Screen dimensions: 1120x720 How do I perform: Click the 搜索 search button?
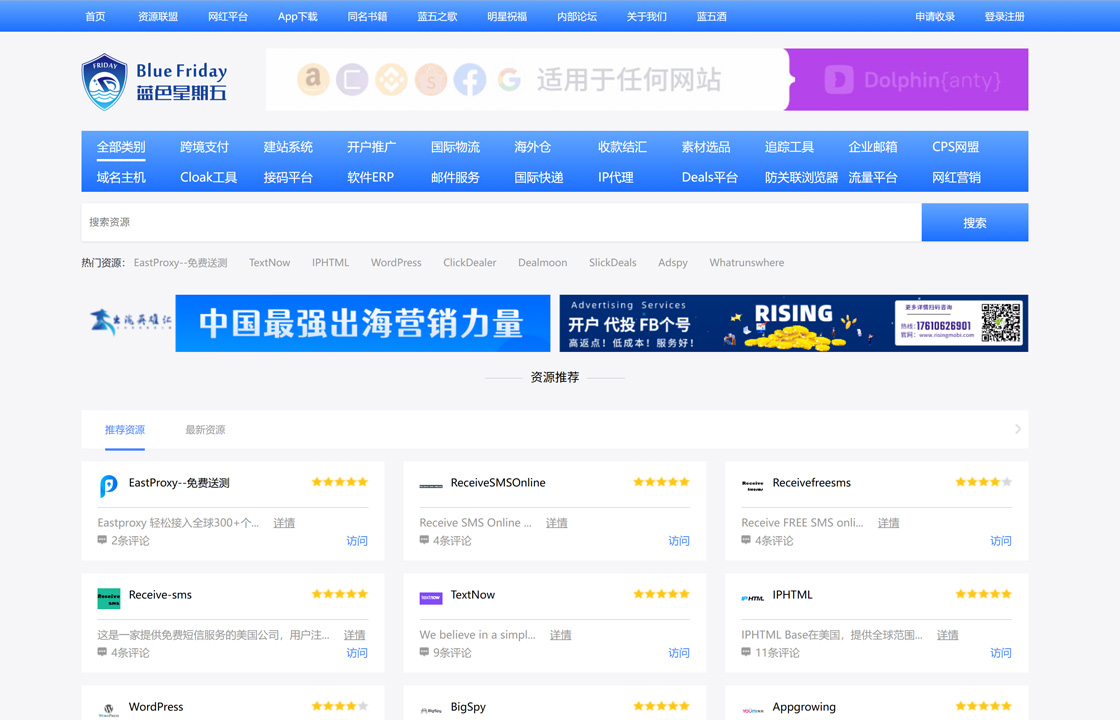click(x=975, y=222)
